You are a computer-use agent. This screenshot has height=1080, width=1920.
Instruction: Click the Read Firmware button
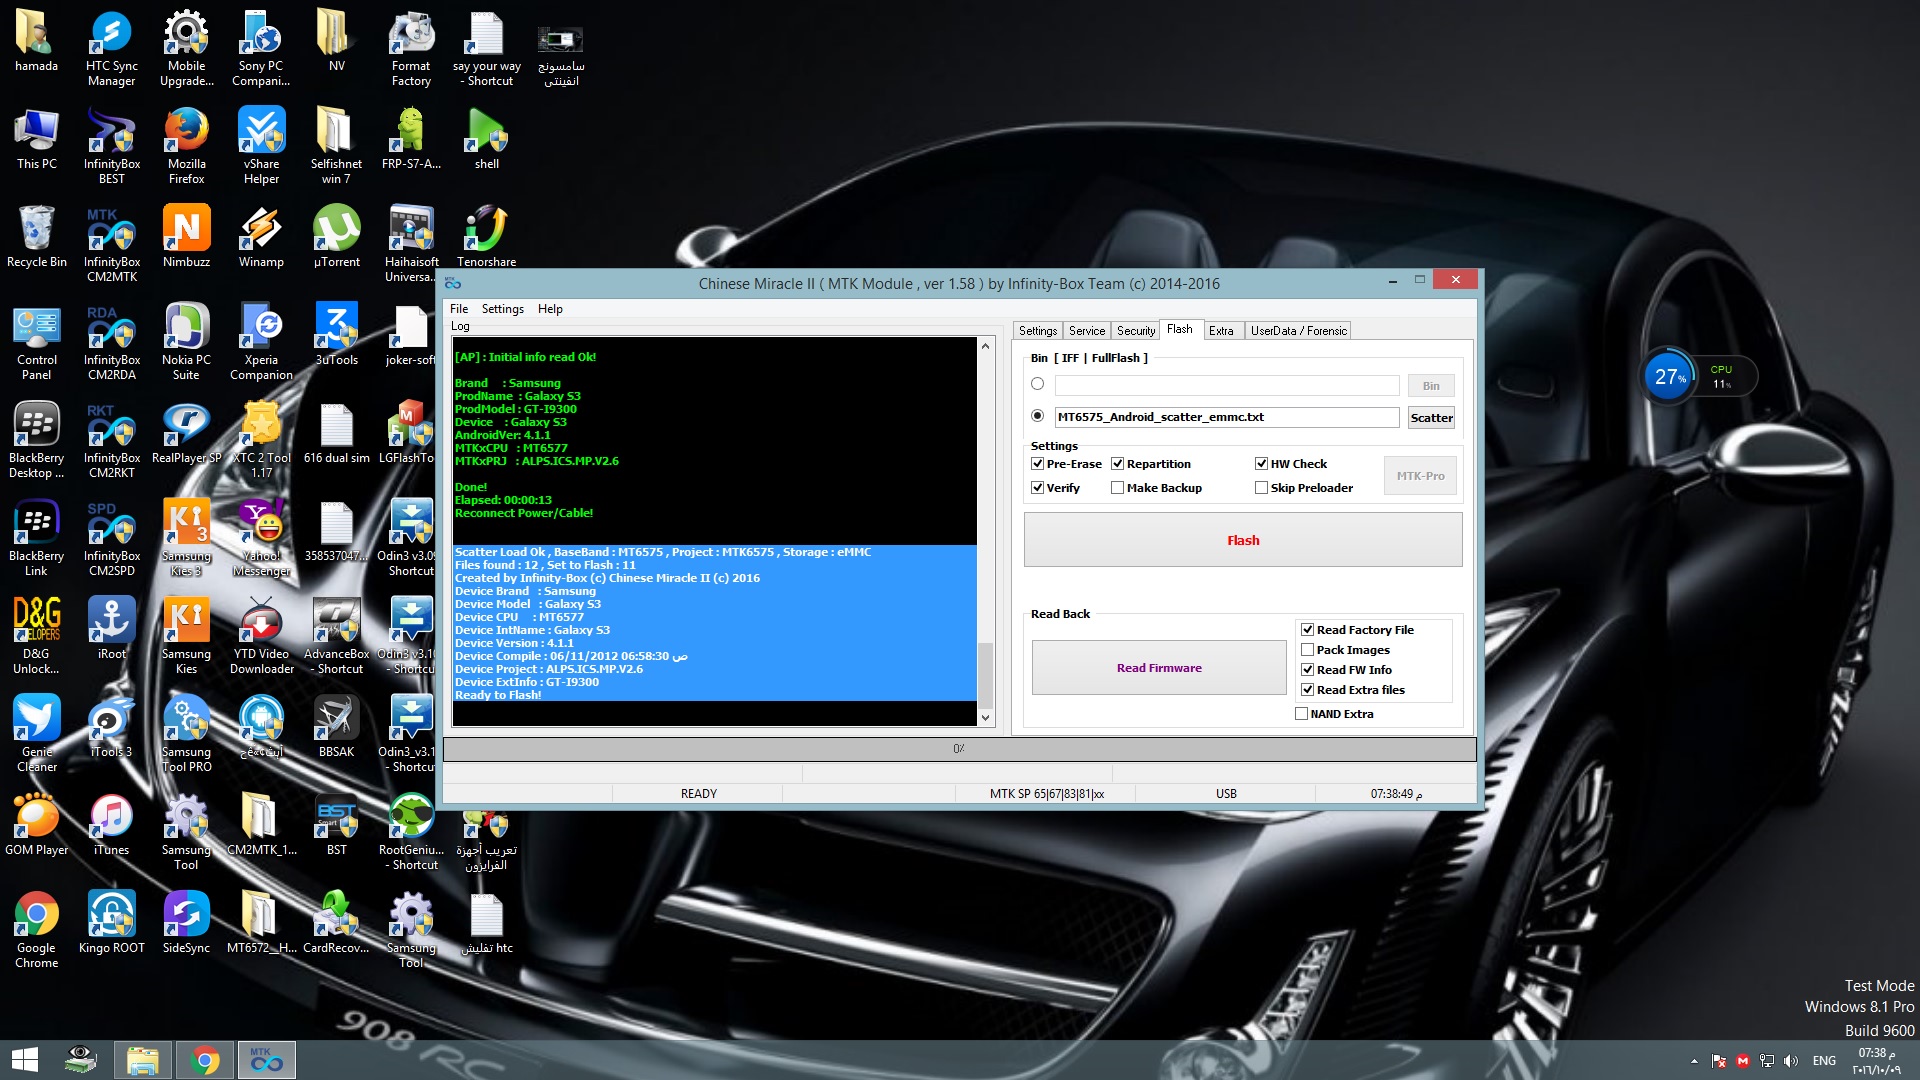(1159, 668)
